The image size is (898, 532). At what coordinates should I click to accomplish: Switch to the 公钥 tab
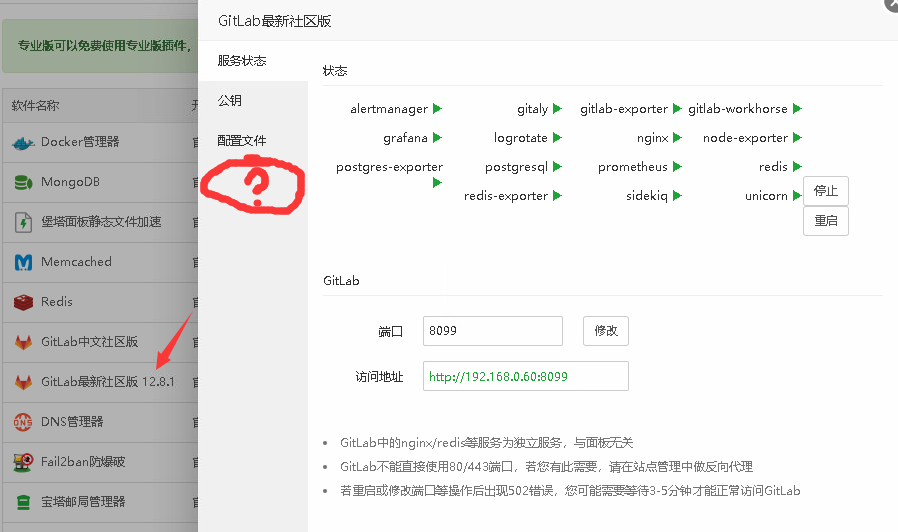253,101
